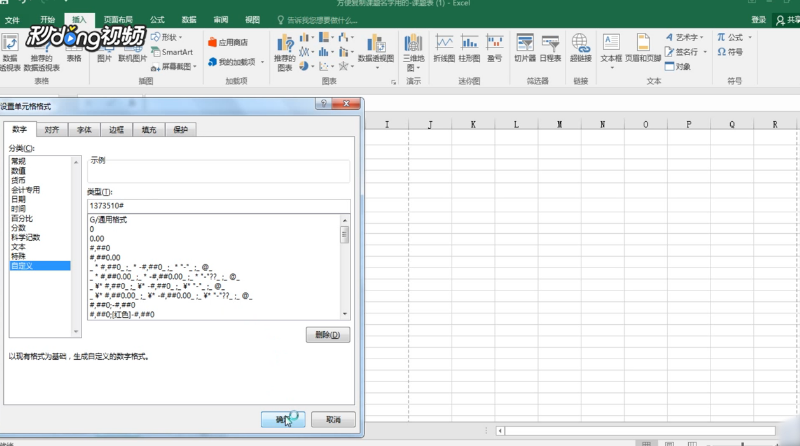Select the 常规 category
800x446 pixels.
[x=40, y=161]
